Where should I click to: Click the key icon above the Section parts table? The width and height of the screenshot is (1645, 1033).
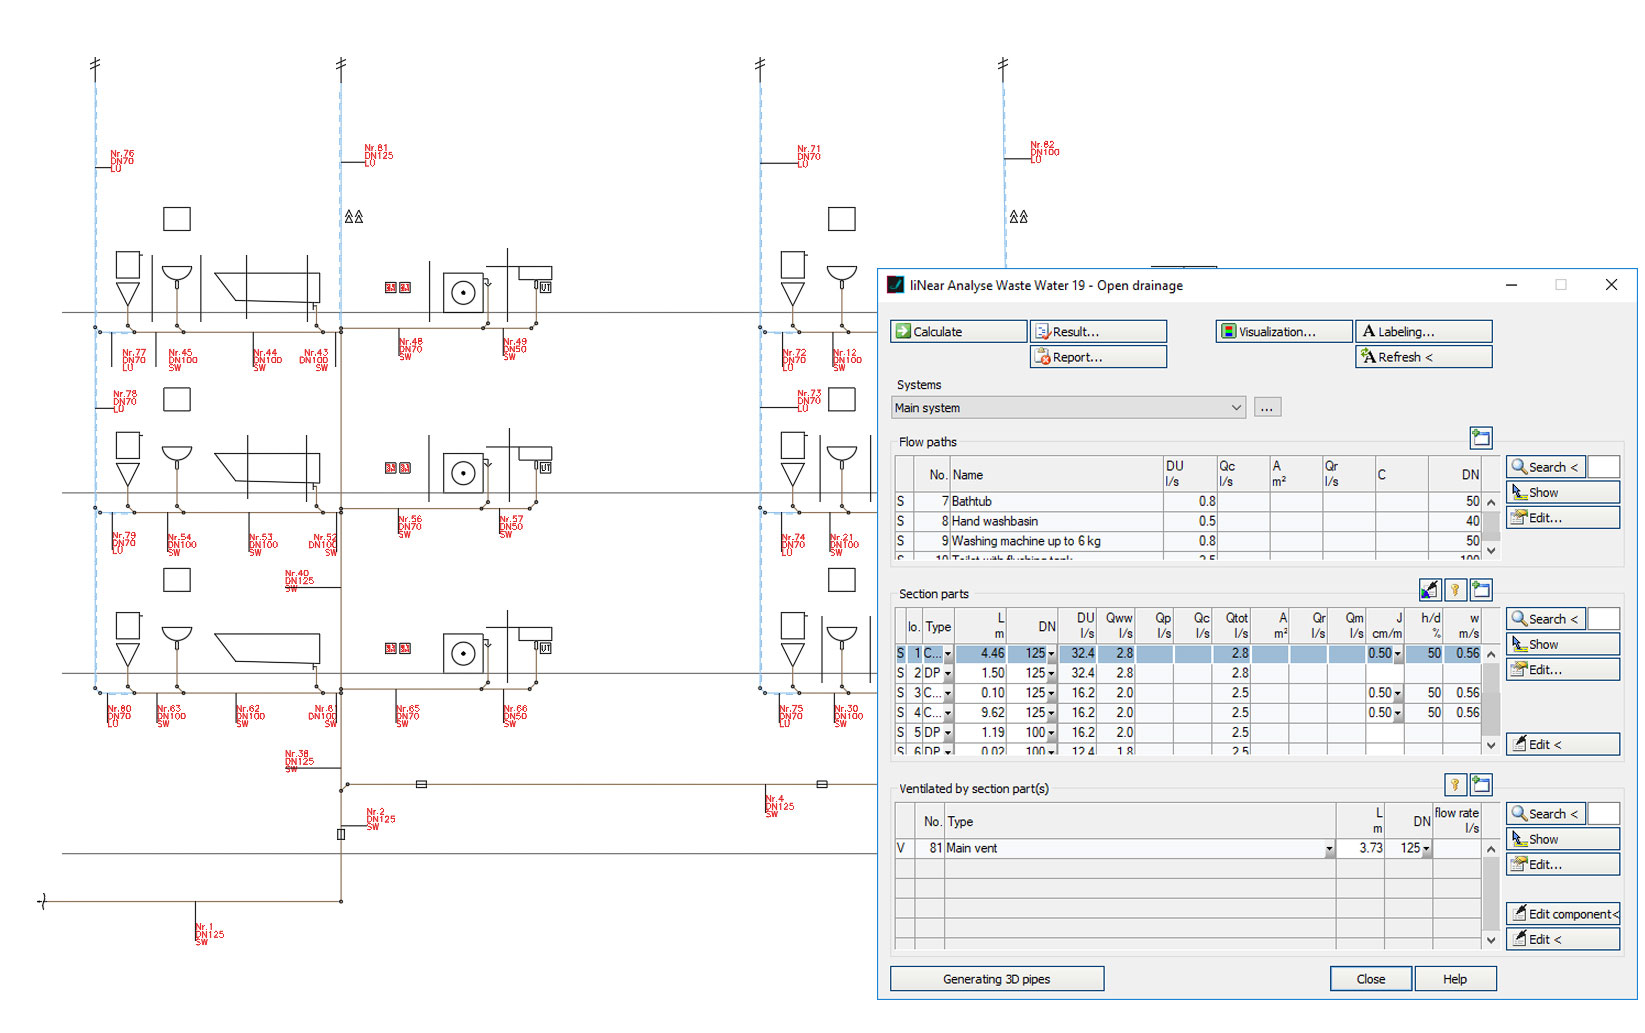pos(1456,590)
